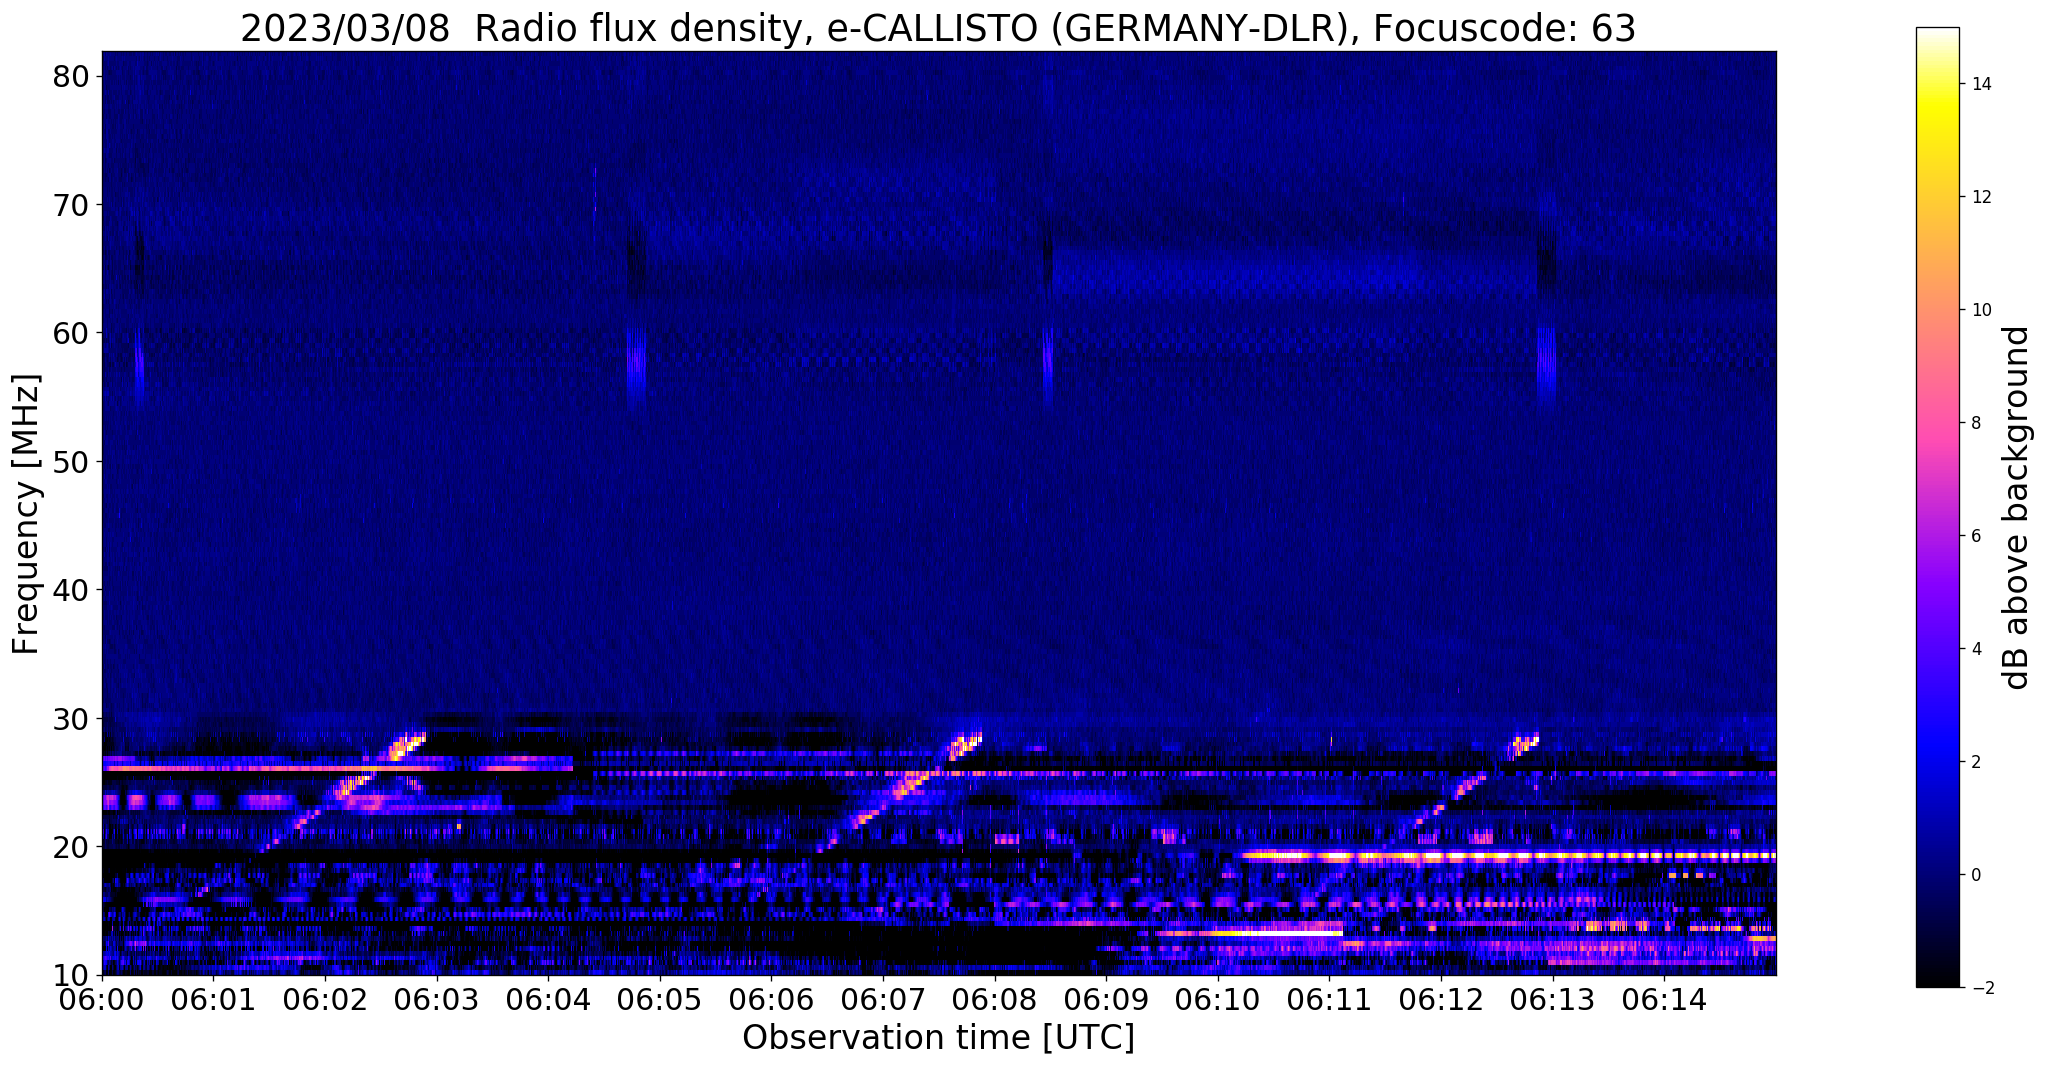This screenshot has width=2047, height=1067.
Task: Click the 06:14 time tick label
Action: point(1664,999)
